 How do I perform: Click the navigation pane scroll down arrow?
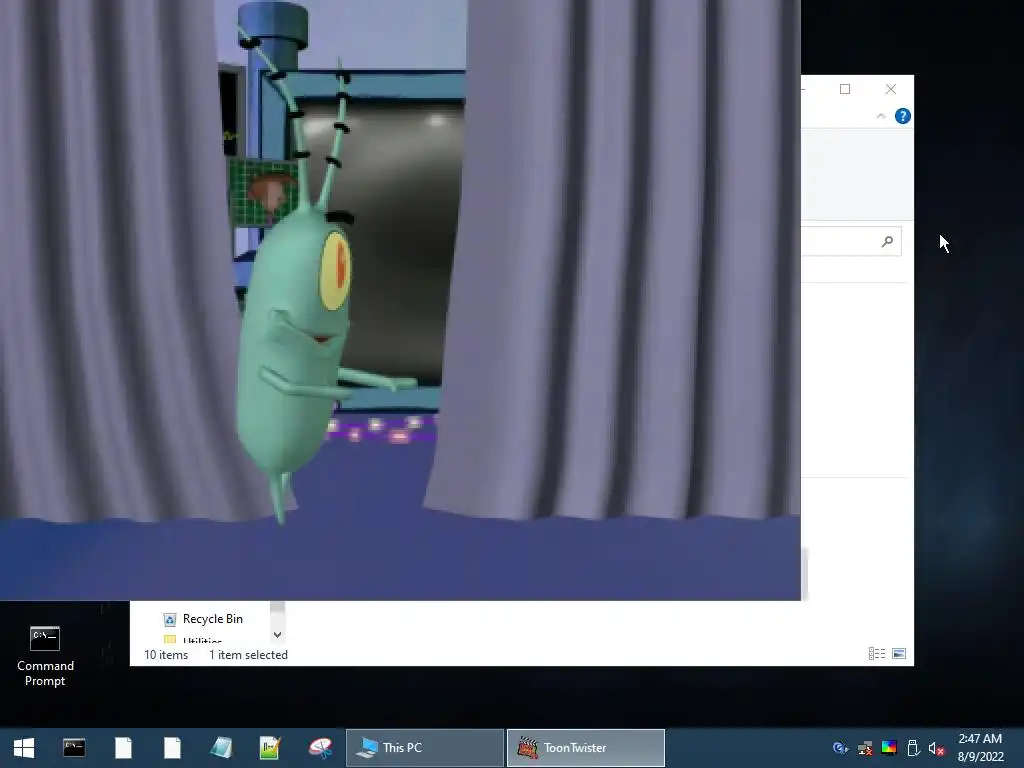coord(278,635)
